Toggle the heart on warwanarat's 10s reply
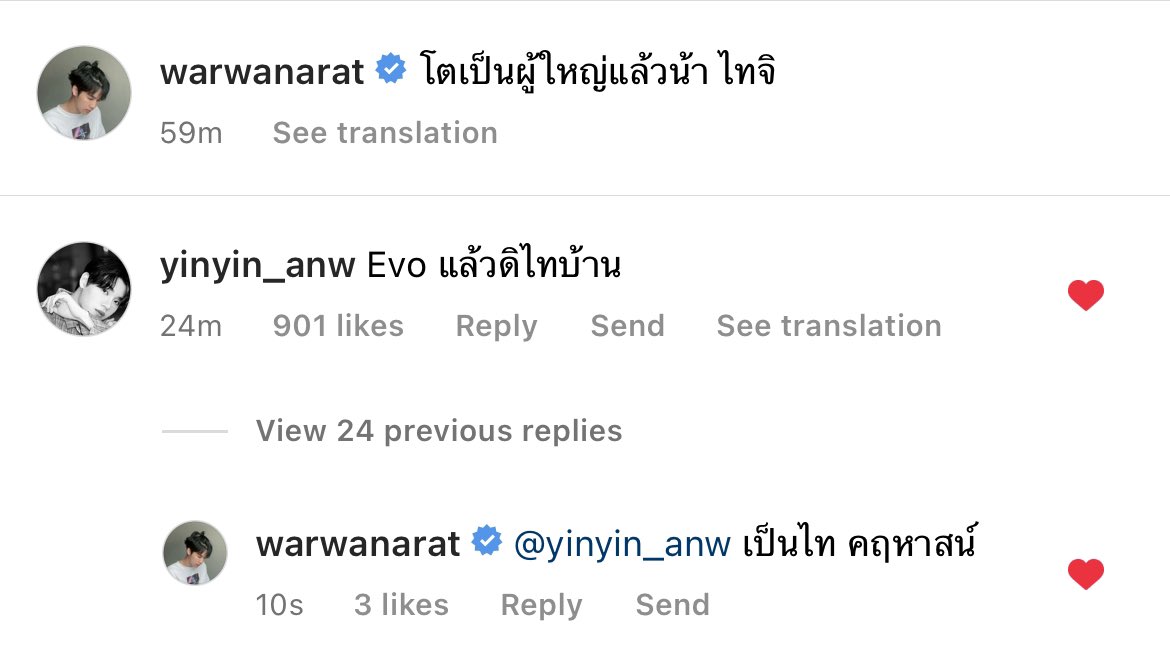Viewport: 1170px width, 653px height. [x=1086, y=574]
